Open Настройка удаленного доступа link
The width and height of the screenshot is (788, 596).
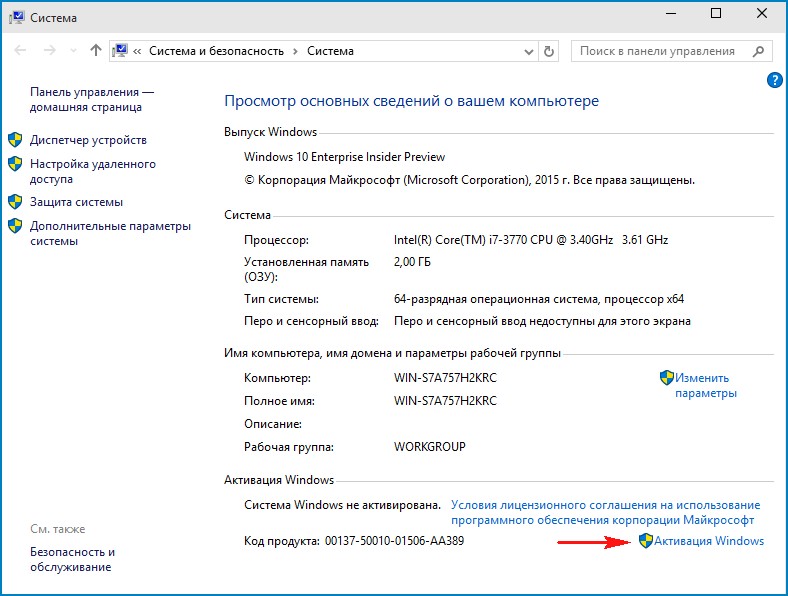pyautogui.click(x=93, y=171)
